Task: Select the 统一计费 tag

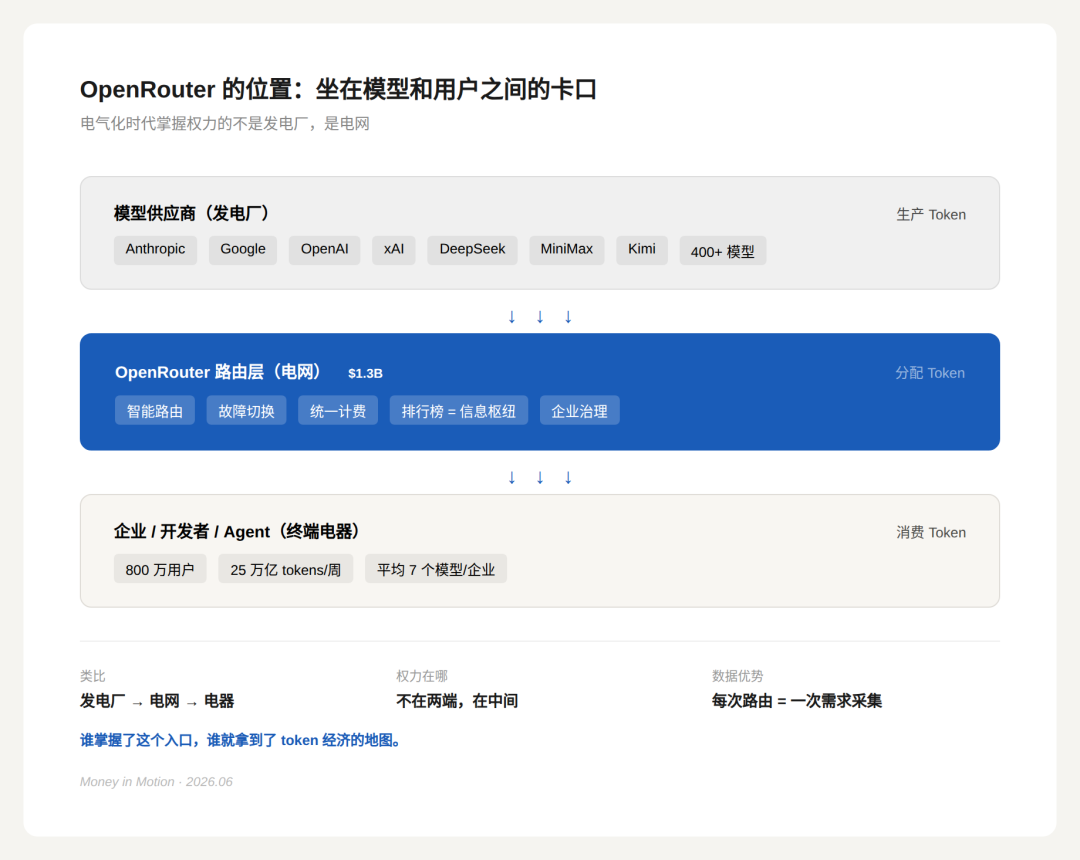Action: (x=338, y=411)
